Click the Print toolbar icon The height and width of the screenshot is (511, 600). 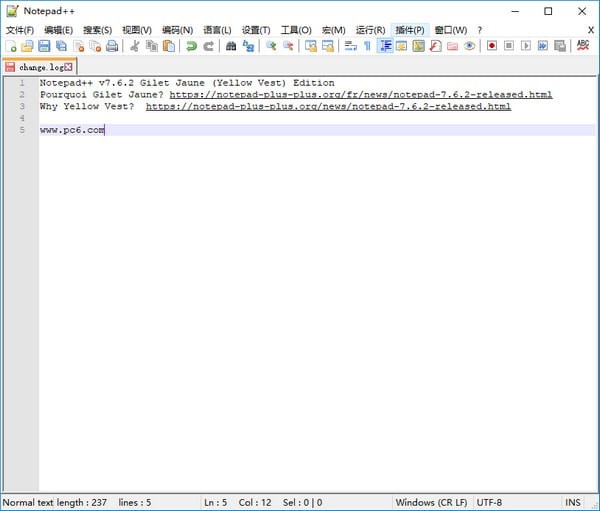click(112, 46)
